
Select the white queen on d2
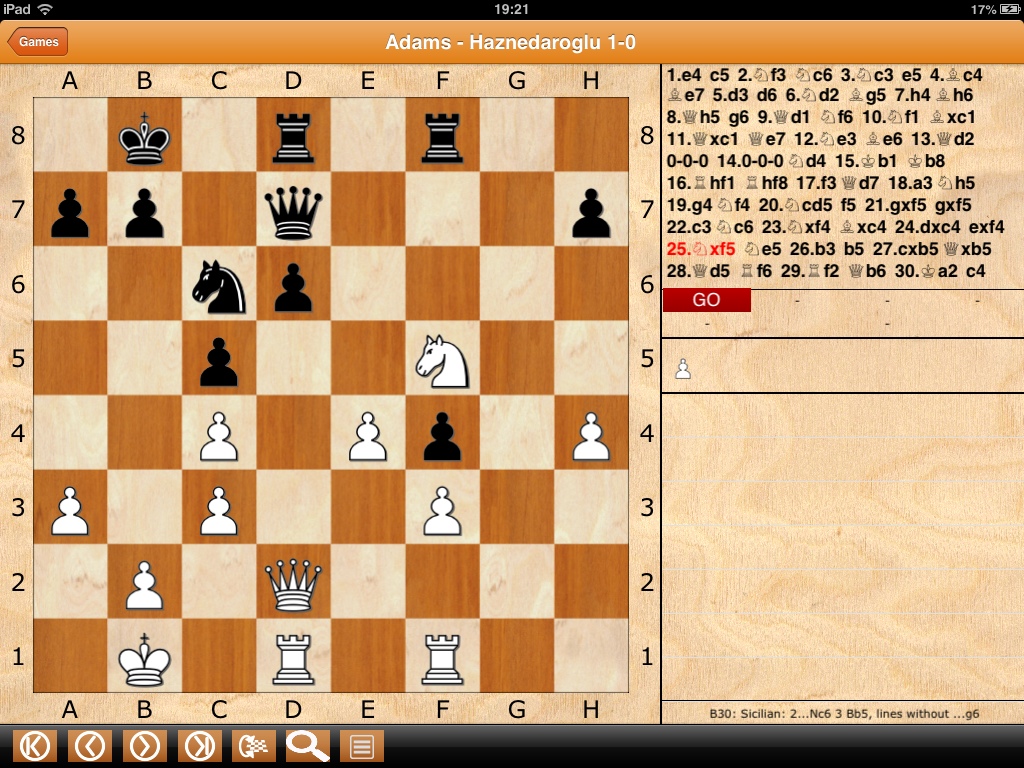pos(294,584)
